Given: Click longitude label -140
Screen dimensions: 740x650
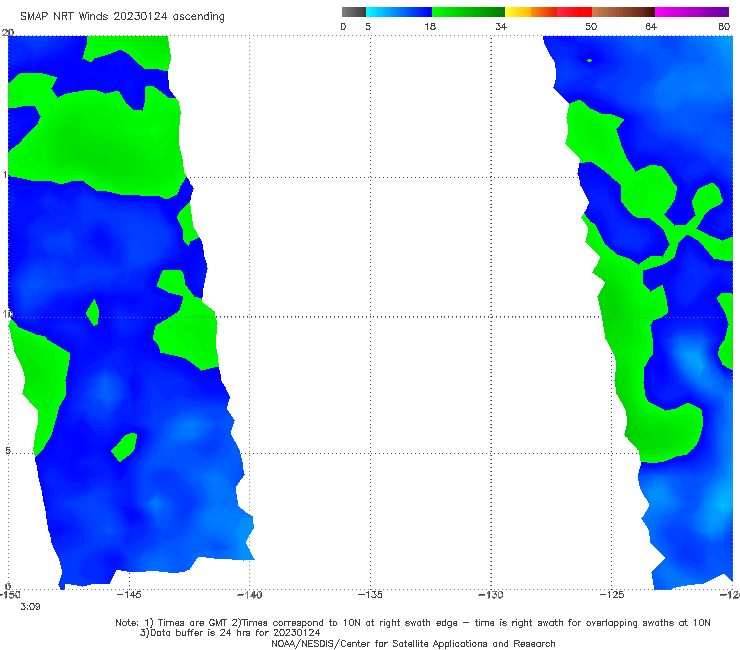Looking at the screenshot, I should click(x=250, y=594).
